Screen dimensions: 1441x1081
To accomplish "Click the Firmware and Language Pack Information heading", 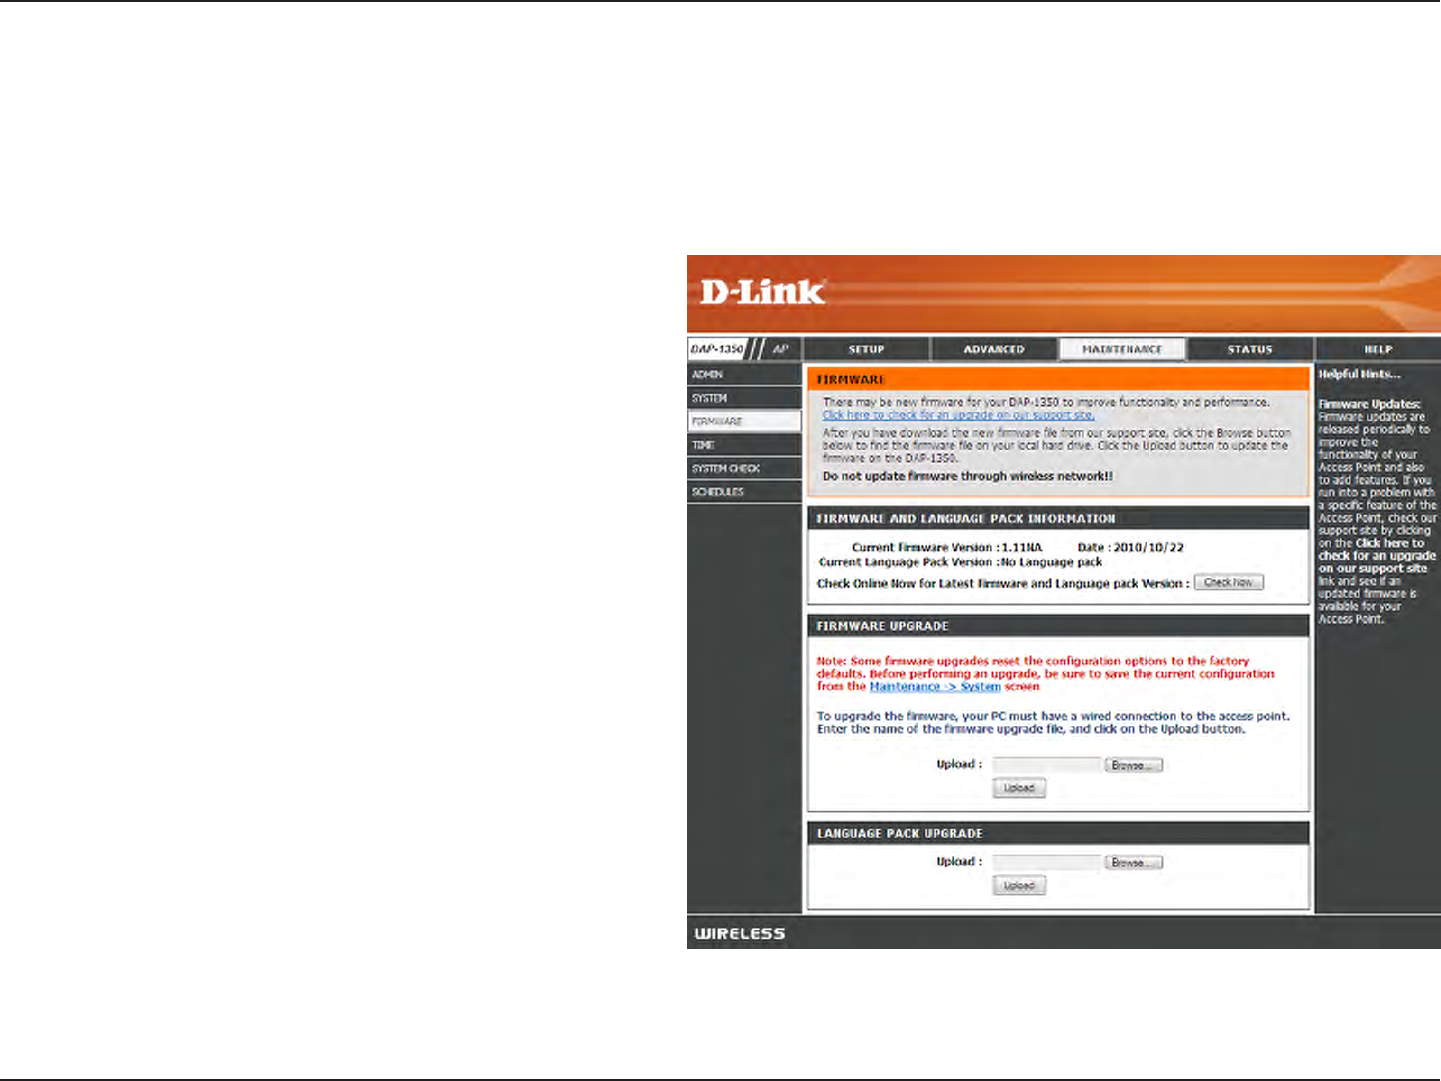I will [x=966, y=519].
